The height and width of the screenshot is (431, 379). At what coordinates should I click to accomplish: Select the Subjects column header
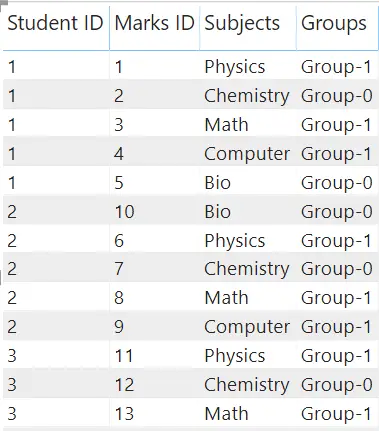[x=242, y=23]
